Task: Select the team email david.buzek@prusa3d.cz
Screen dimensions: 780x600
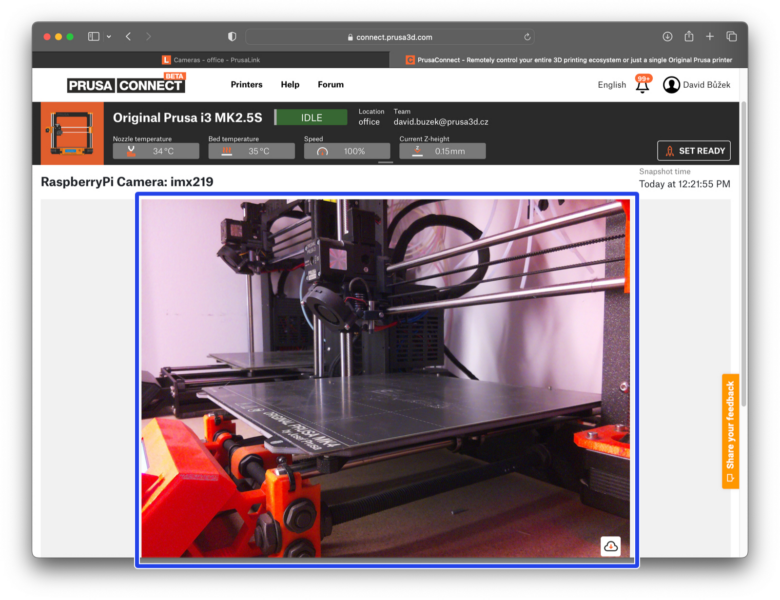Action: (x=441, y=122)
